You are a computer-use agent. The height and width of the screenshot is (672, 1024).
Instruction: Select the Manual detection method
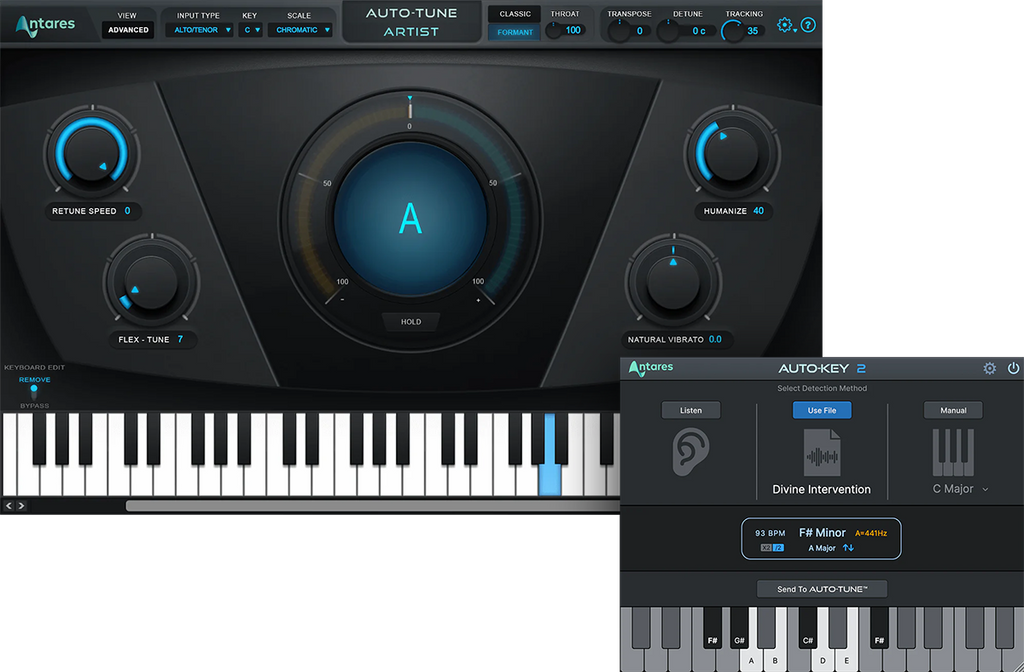[953, 410]
